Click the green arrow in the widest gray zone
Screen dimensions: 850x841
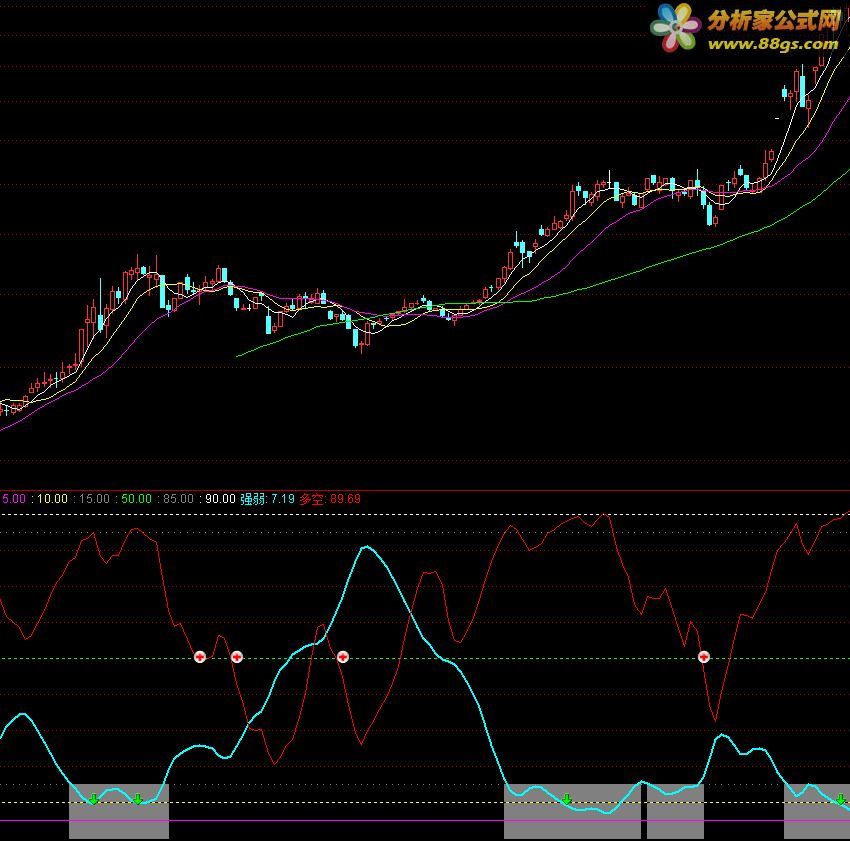point(567,799)
